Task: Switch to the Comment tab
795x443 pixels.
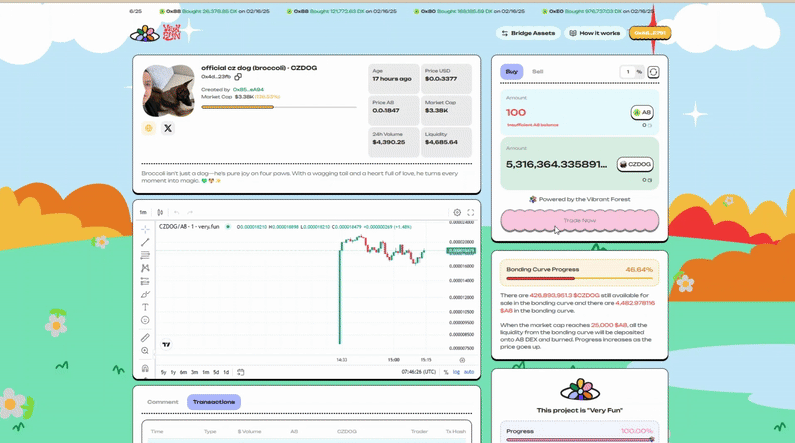Action: [163, 402]
